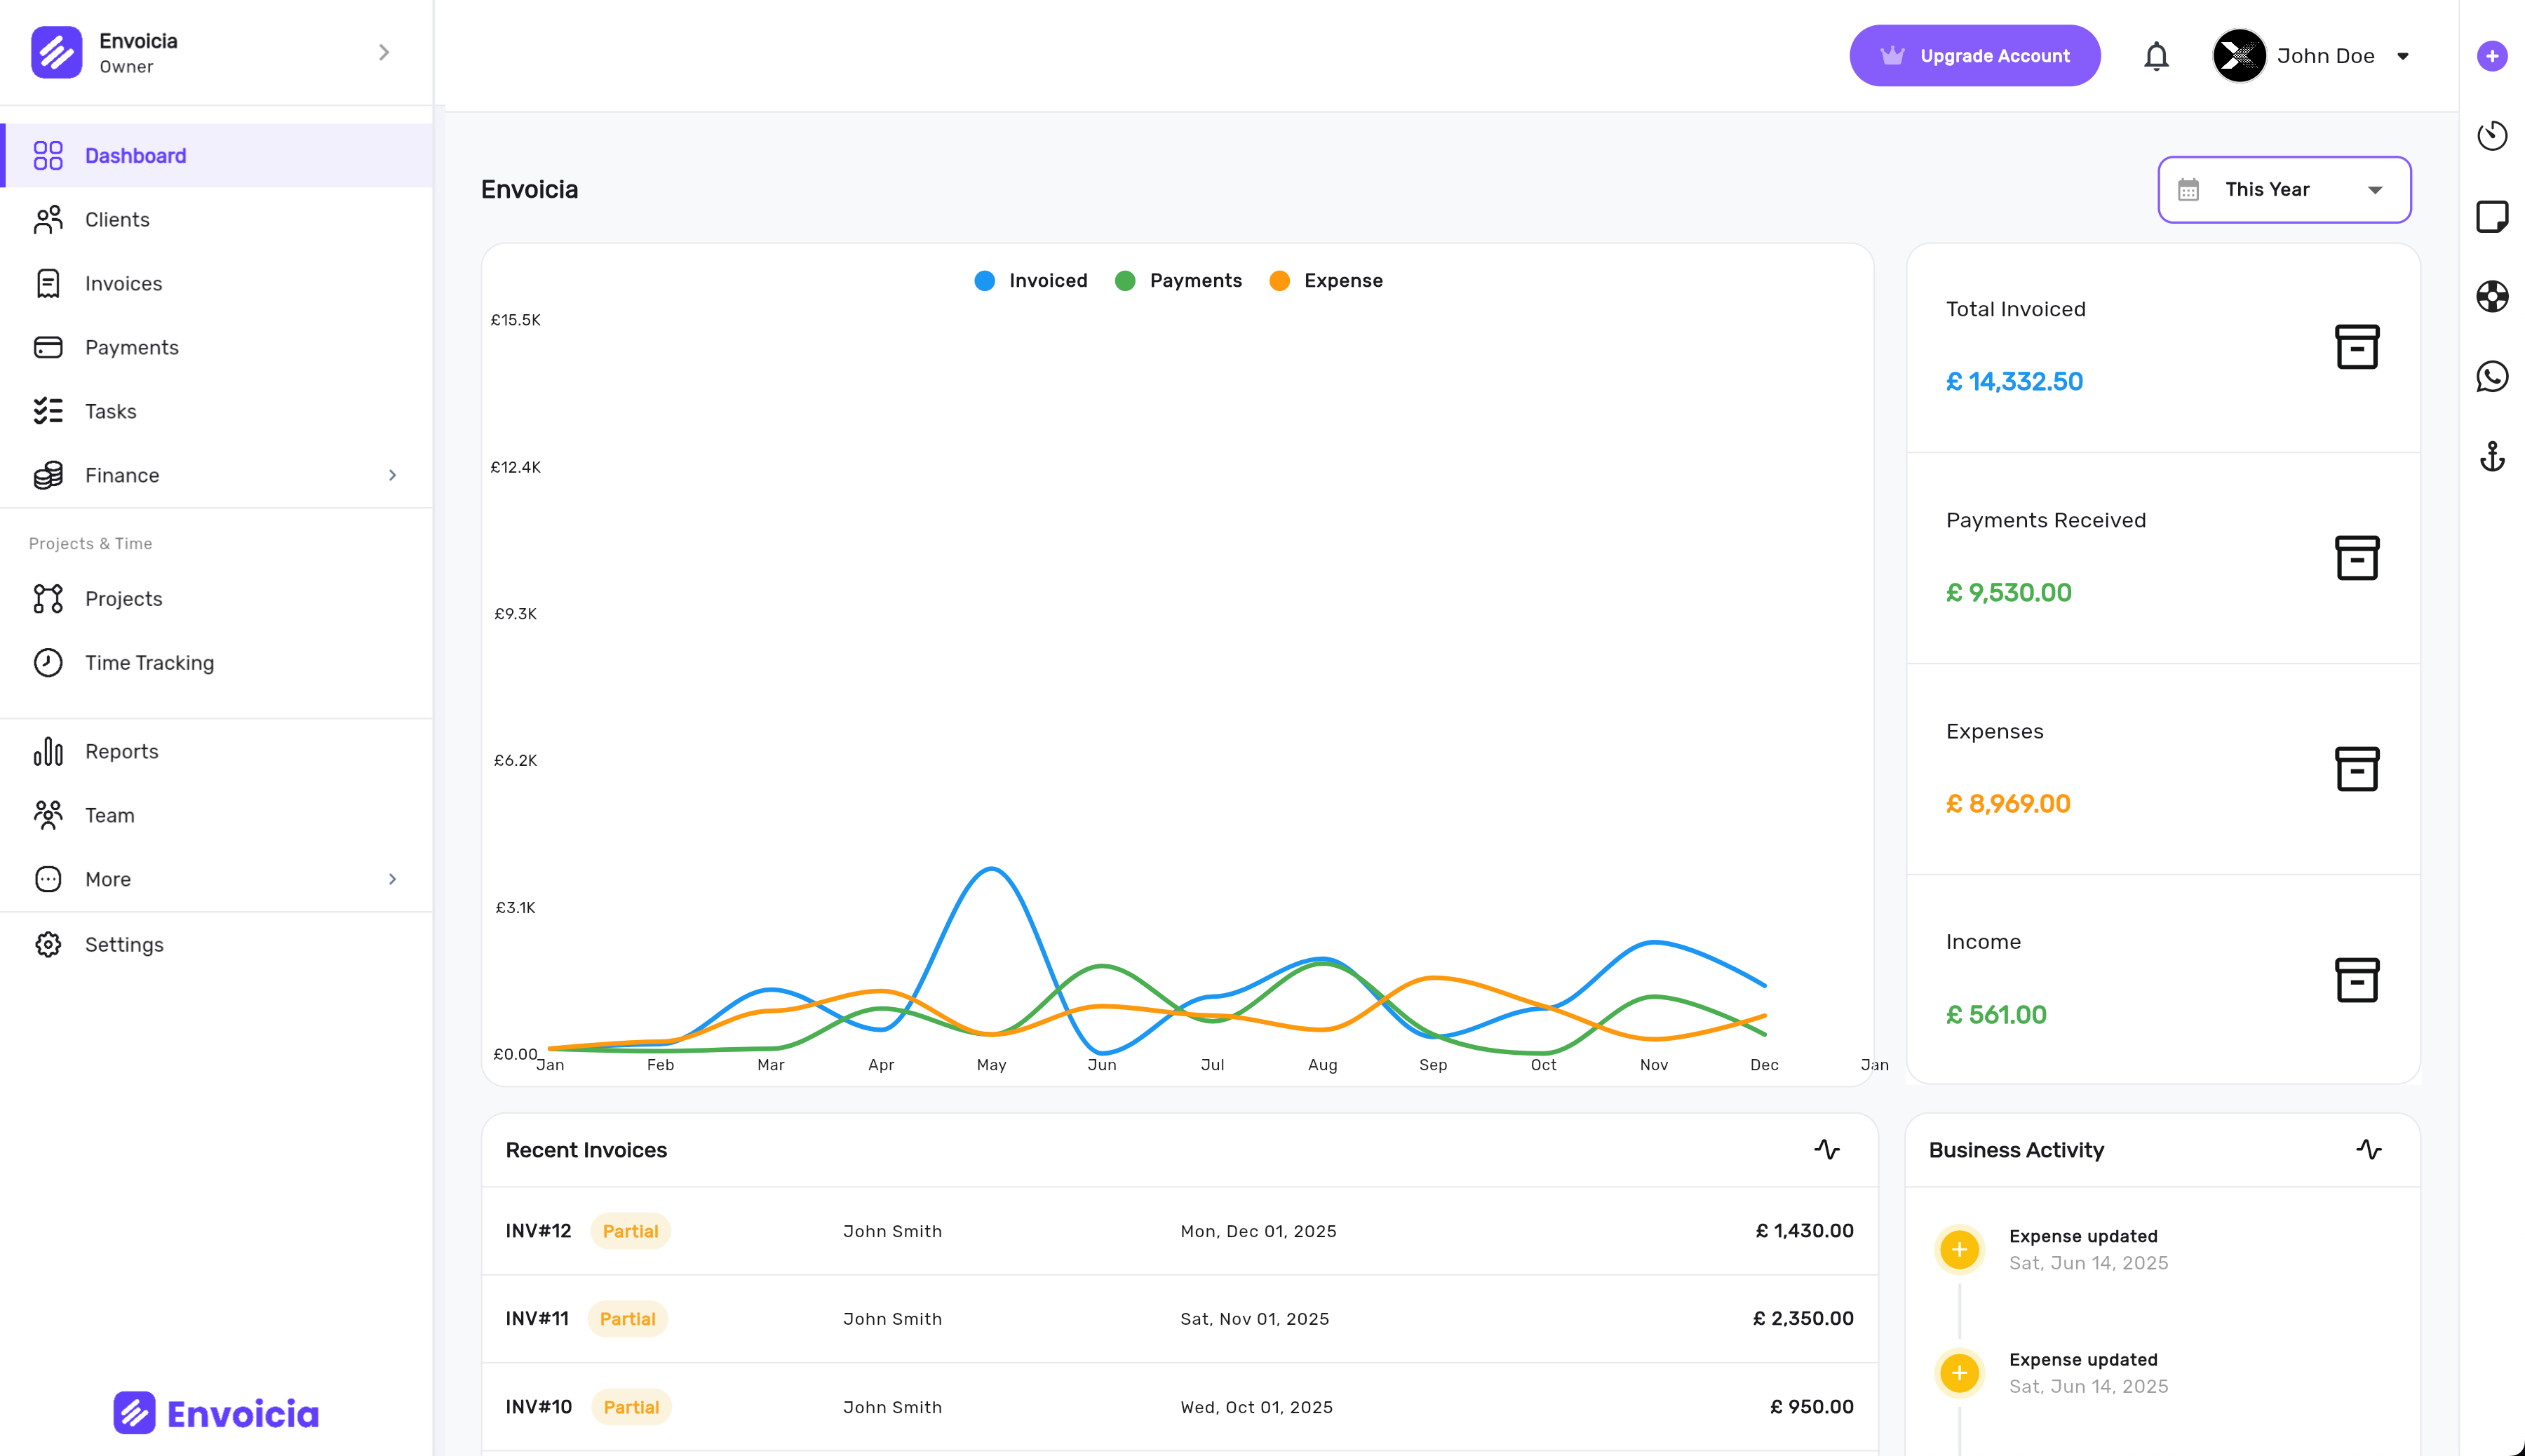
Task: Open the timer icon in right sidebar
Action: (2491, 135)
